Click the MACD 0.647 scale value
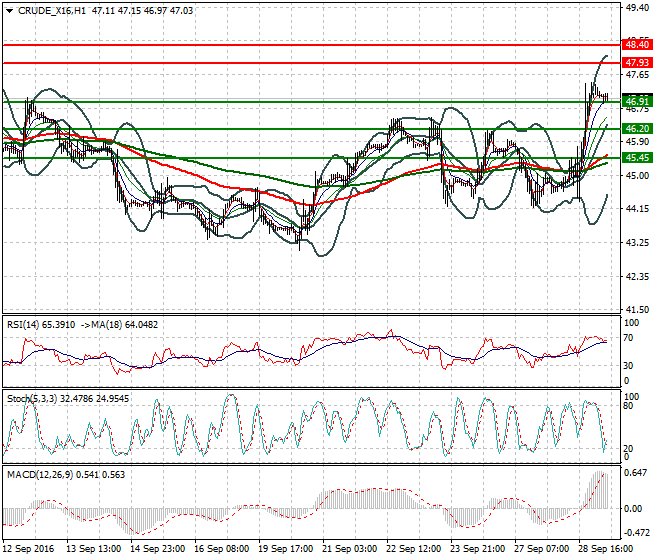This screenshot has height=560, width=660. click(x=636, y=473)
